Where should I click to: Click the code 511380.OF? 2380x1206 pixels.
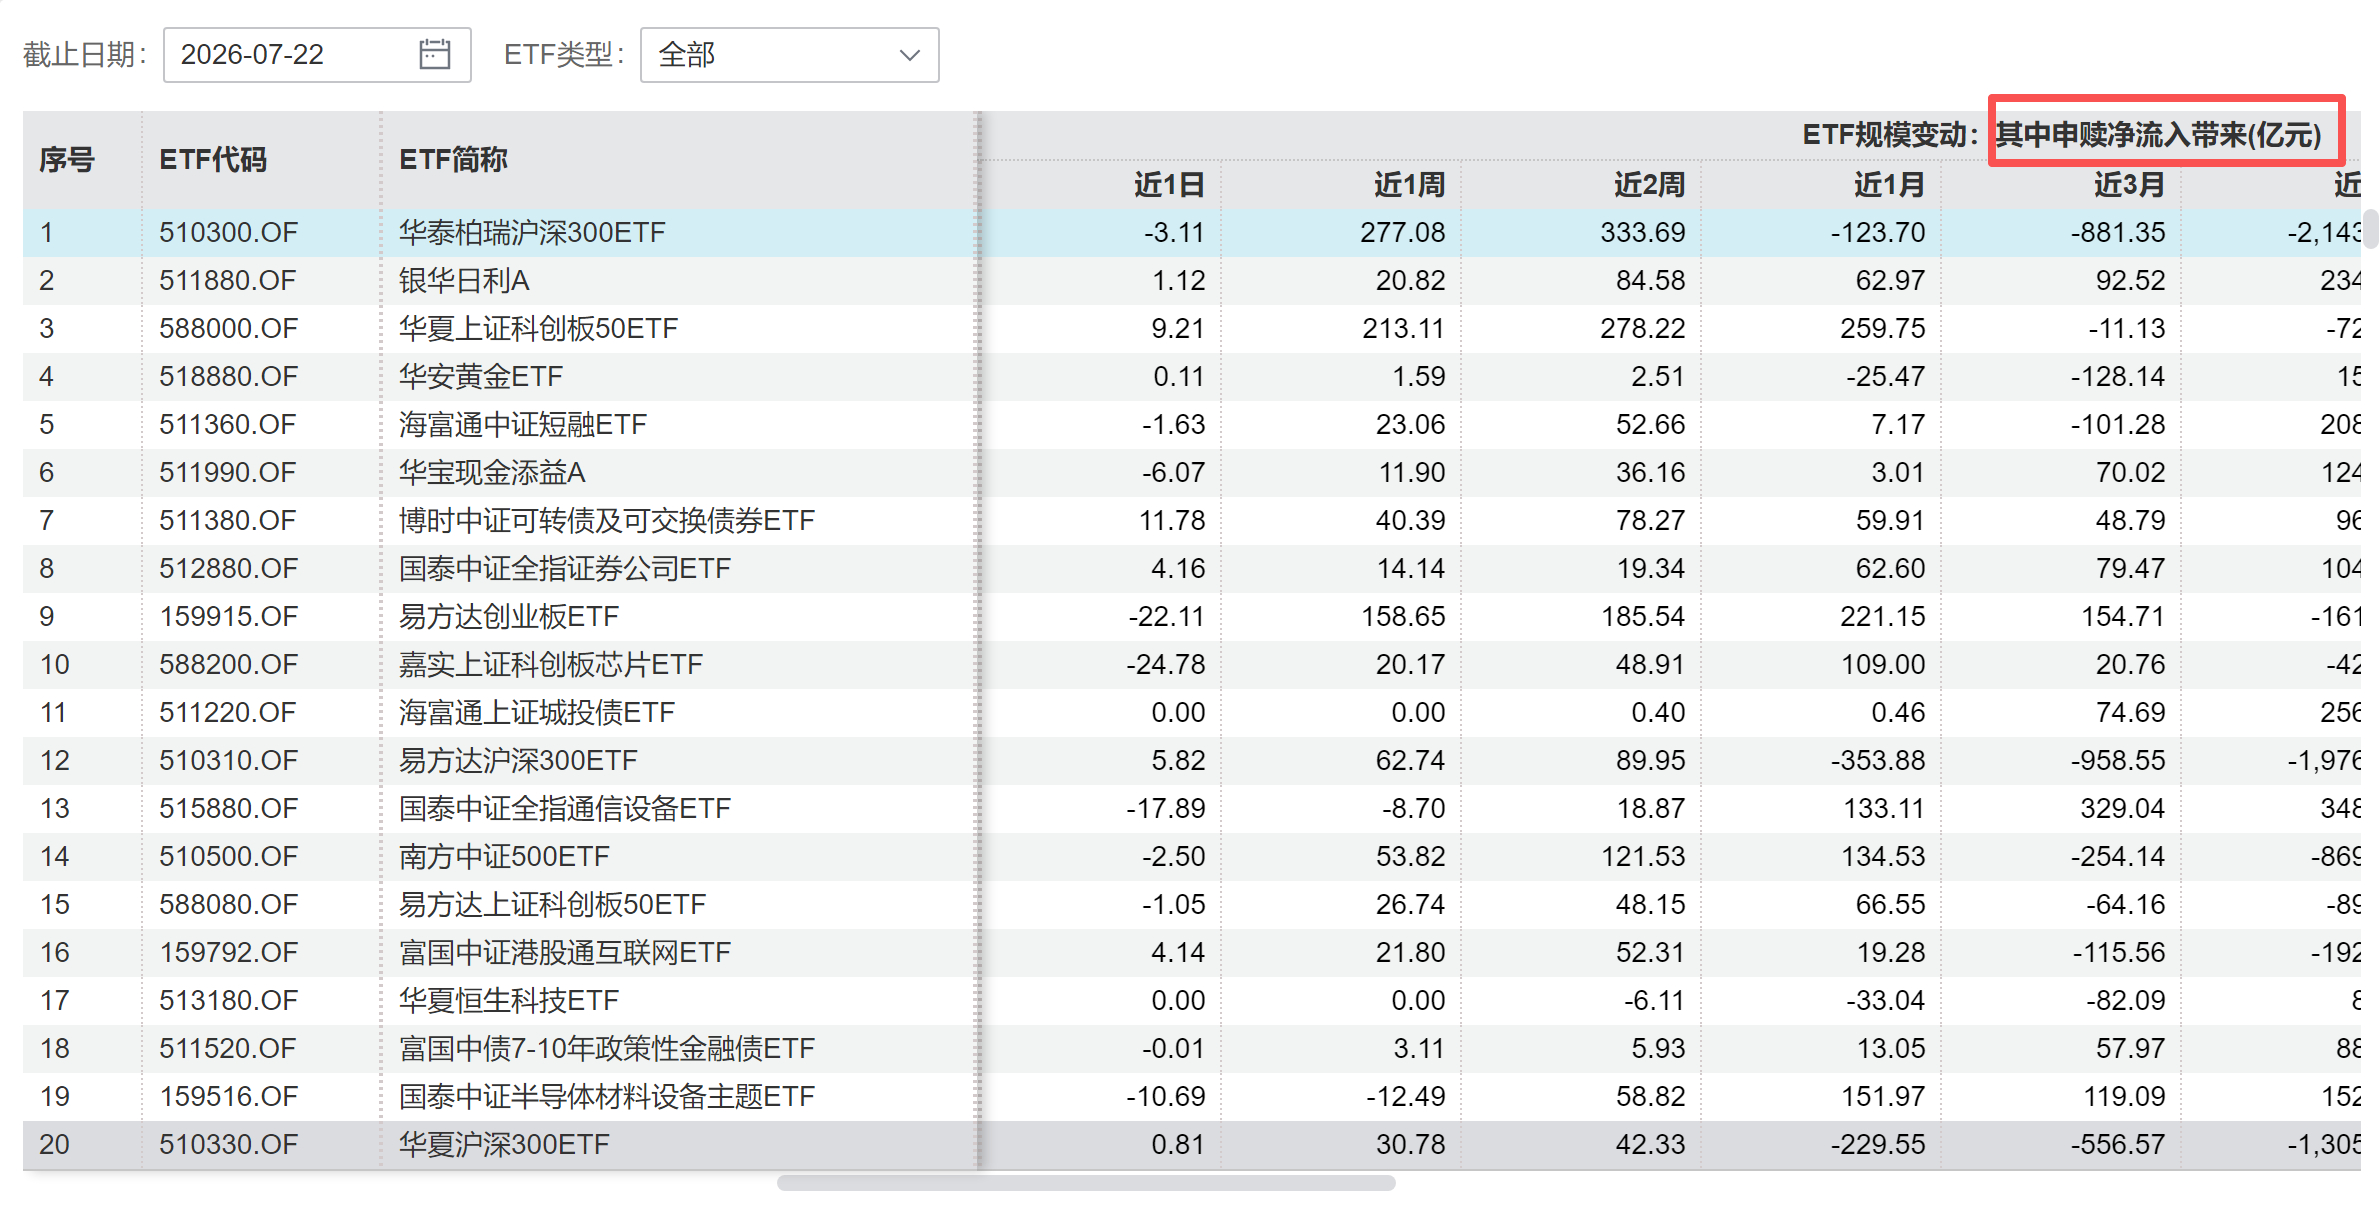coord(228,521)
